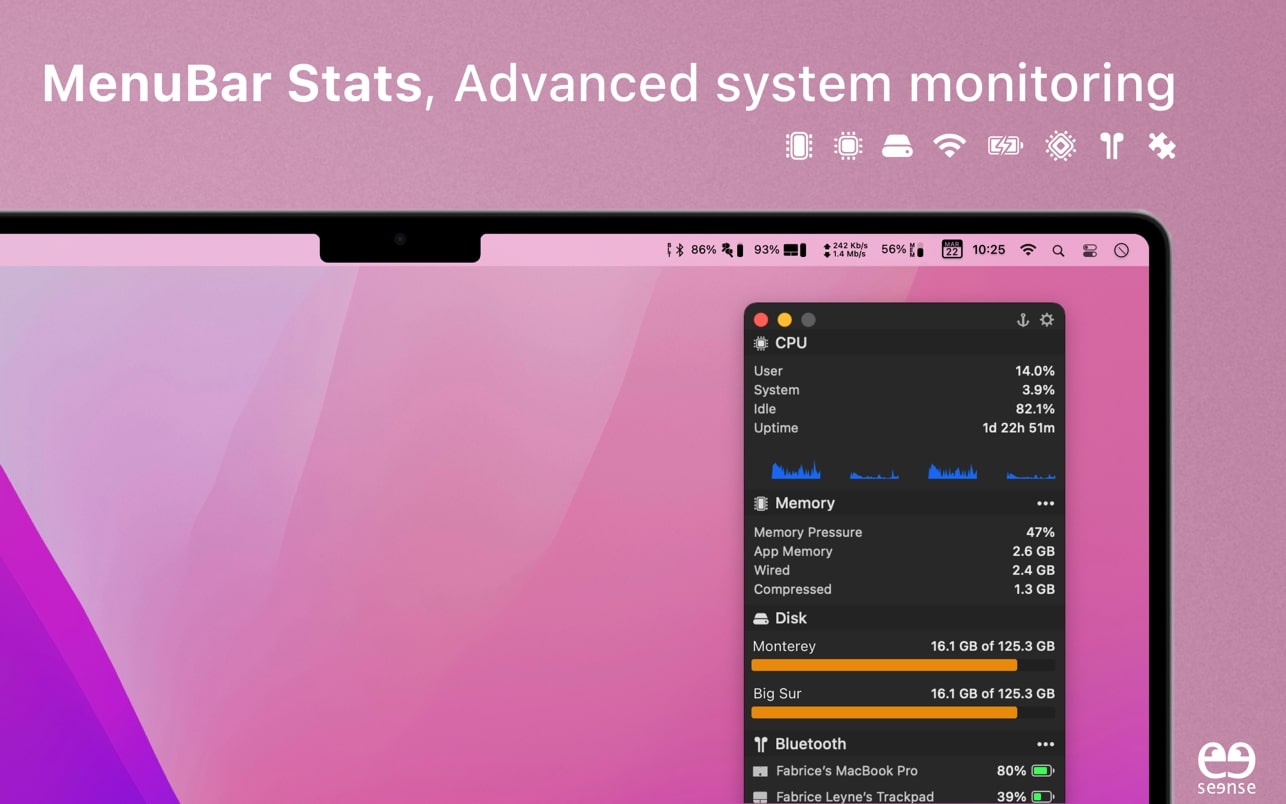Click the Bluetooth battery indicator showing 86%
1286x804 pixels.
[x=703, y=249]
